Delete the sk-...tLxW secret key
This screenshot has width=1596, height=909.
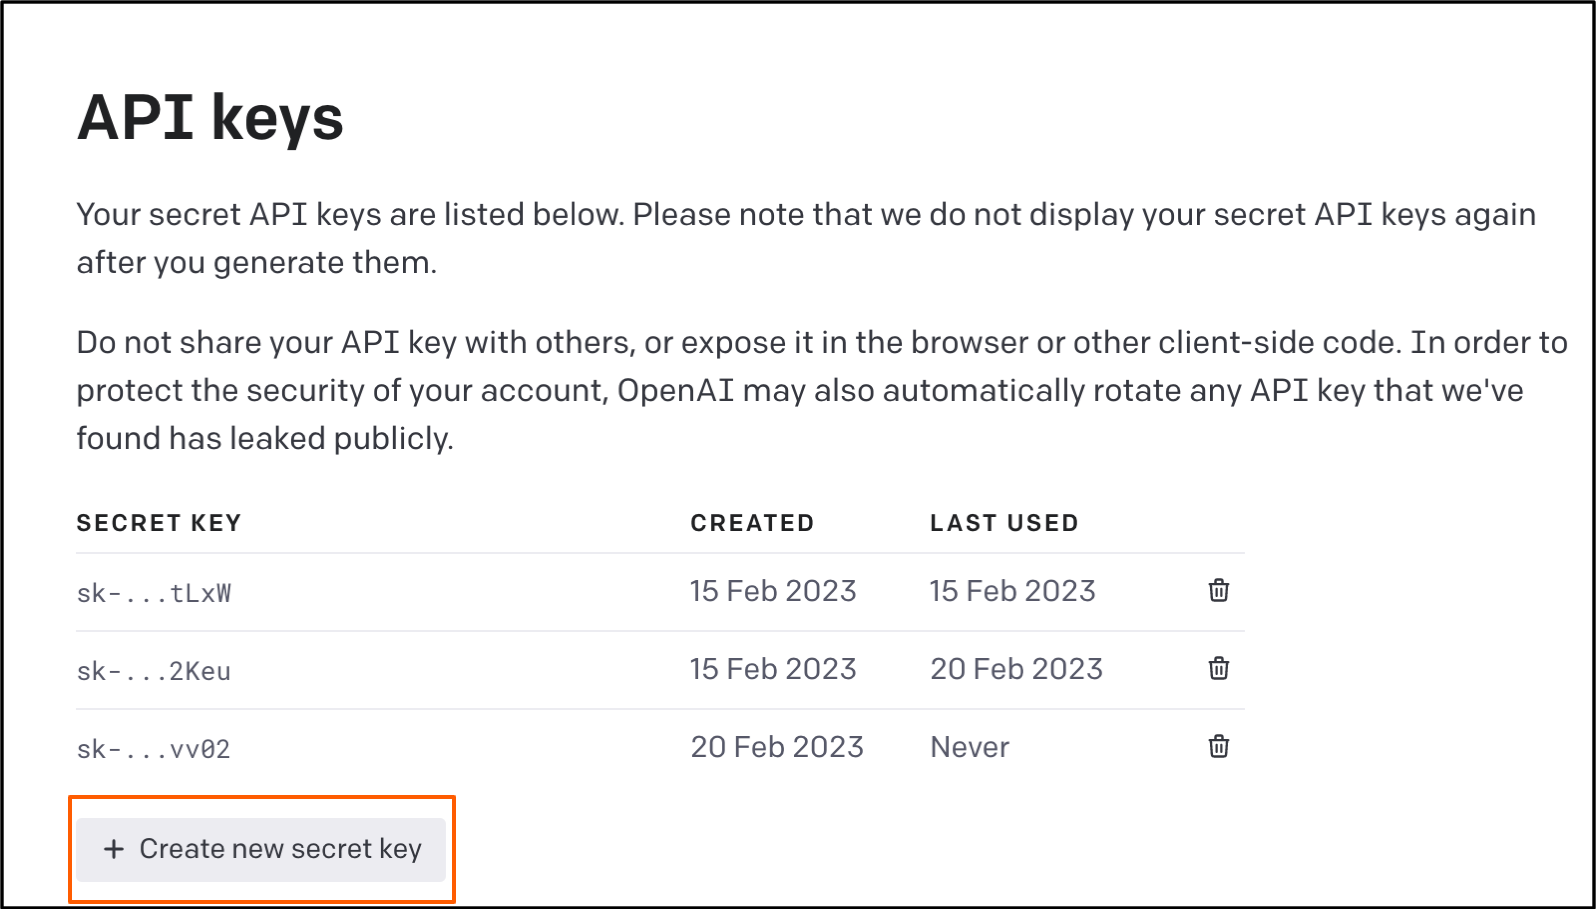coord(1218,590)
